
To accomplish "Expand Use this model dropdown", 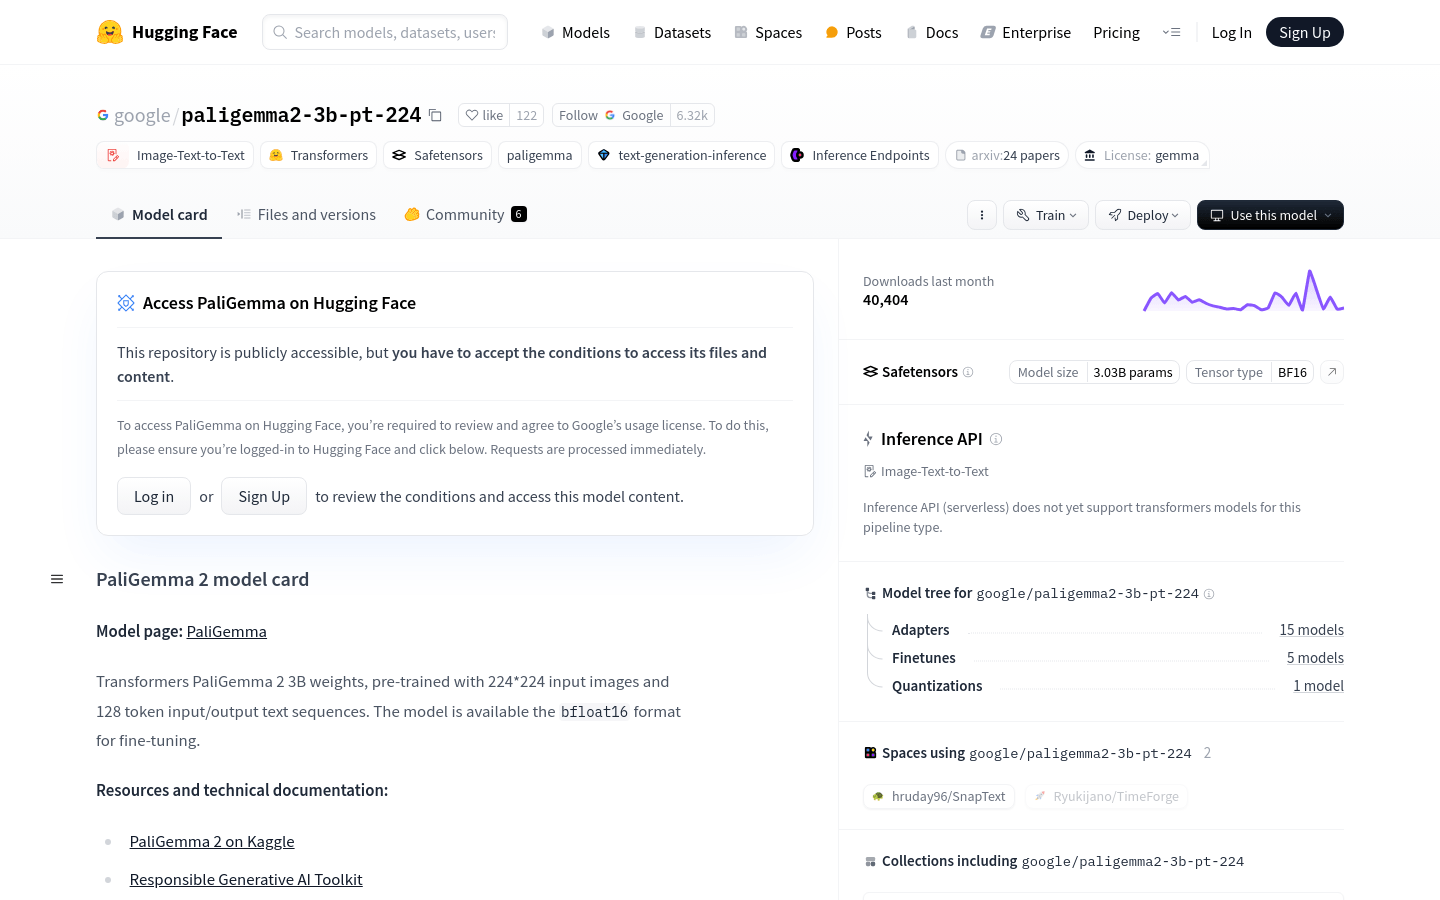I will click(1270, 215).
